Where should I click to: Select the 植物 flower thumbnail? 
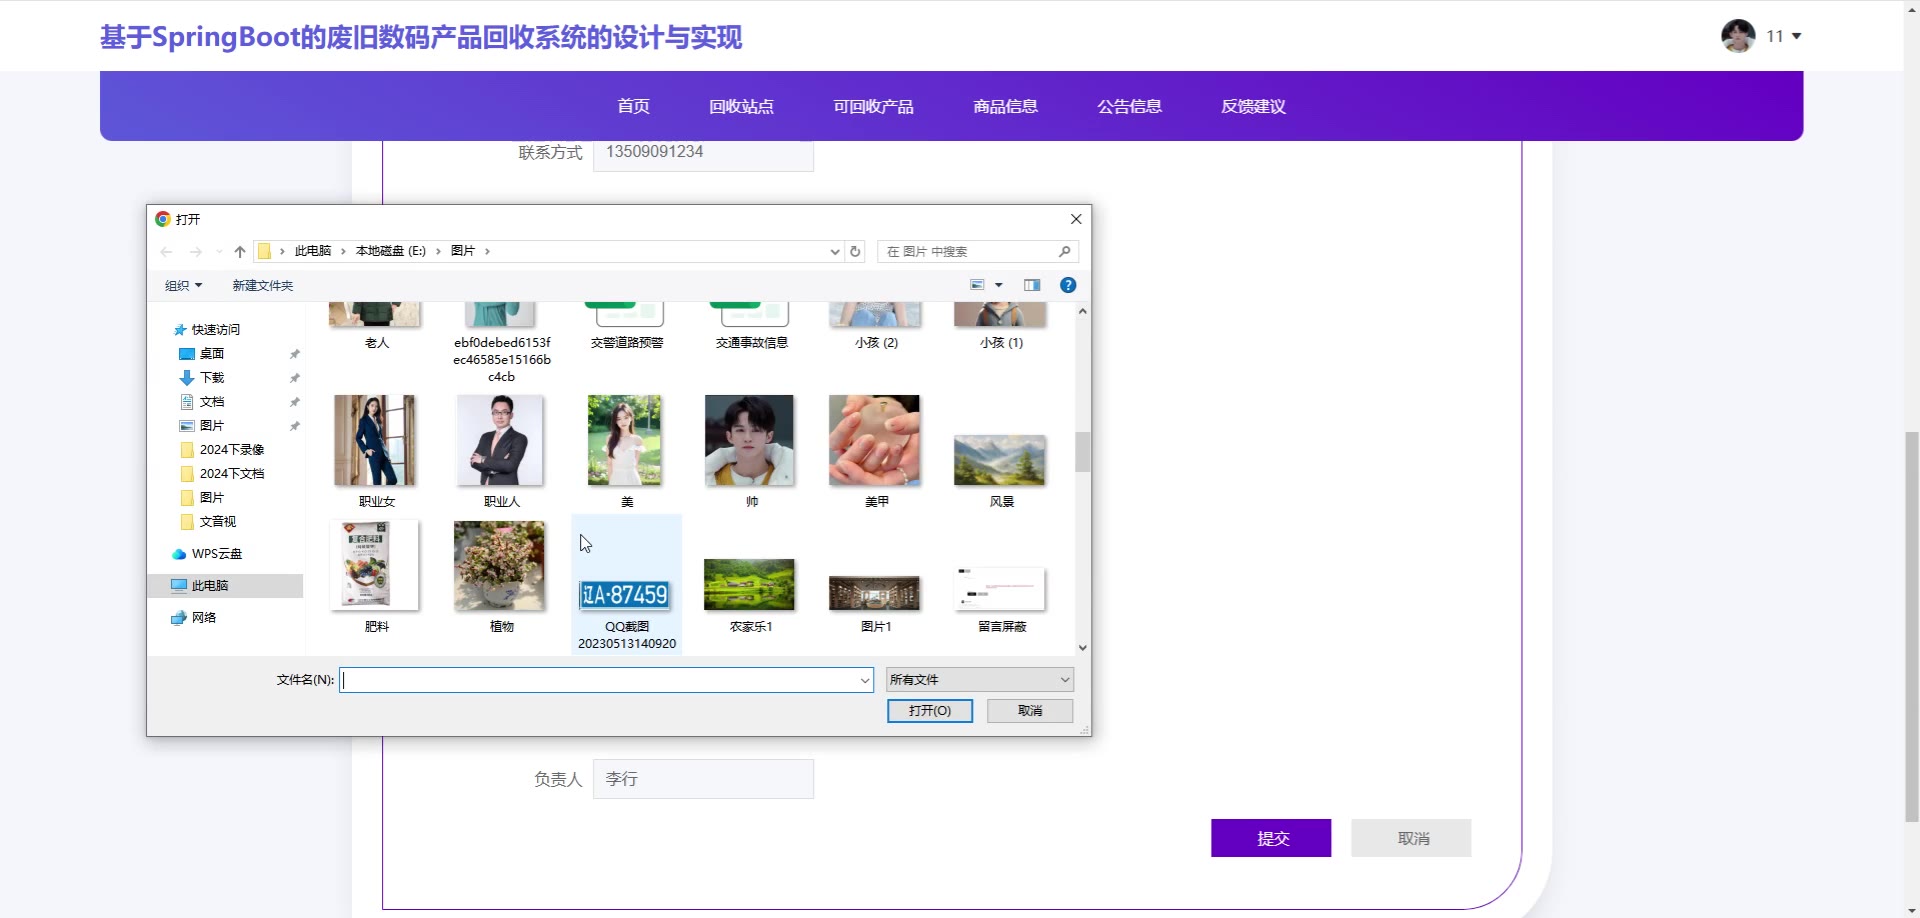click(500, 567)
